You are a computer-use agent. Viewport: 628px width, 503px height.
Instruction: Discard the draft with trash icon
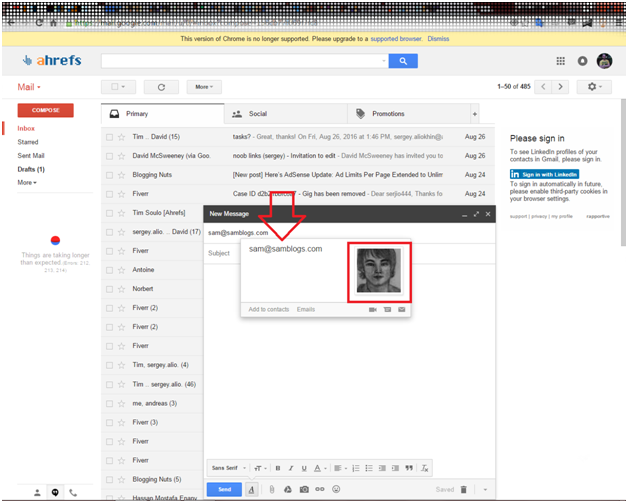point(464,489)
